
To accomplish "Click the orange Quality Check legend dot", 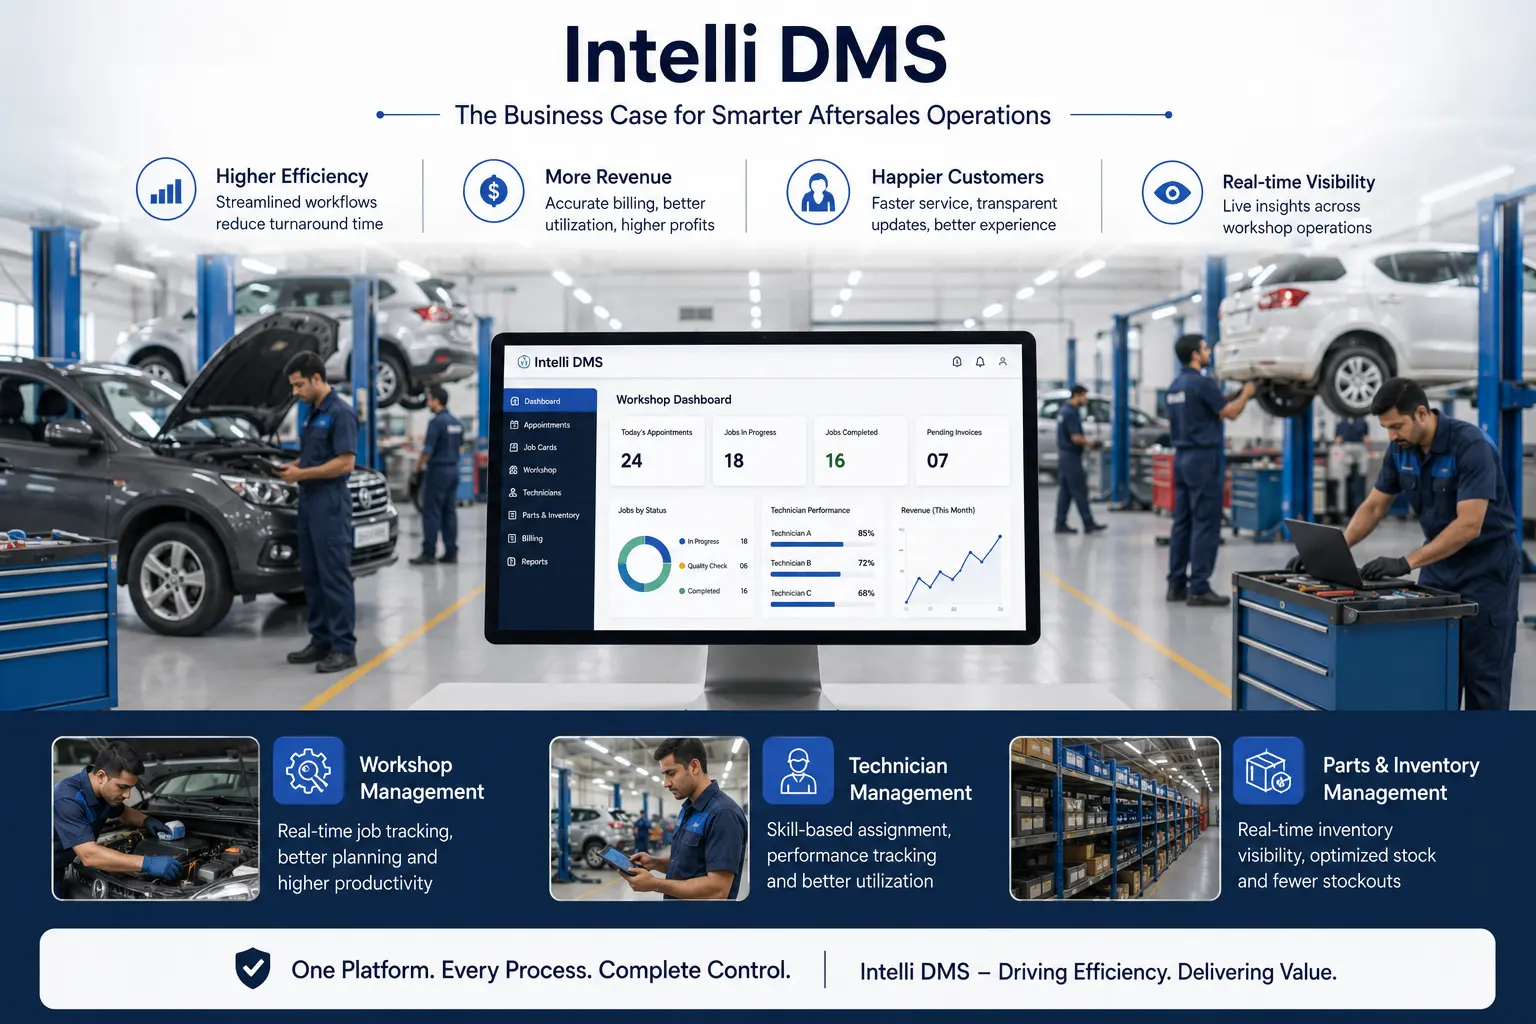I will tap(682, 566).
